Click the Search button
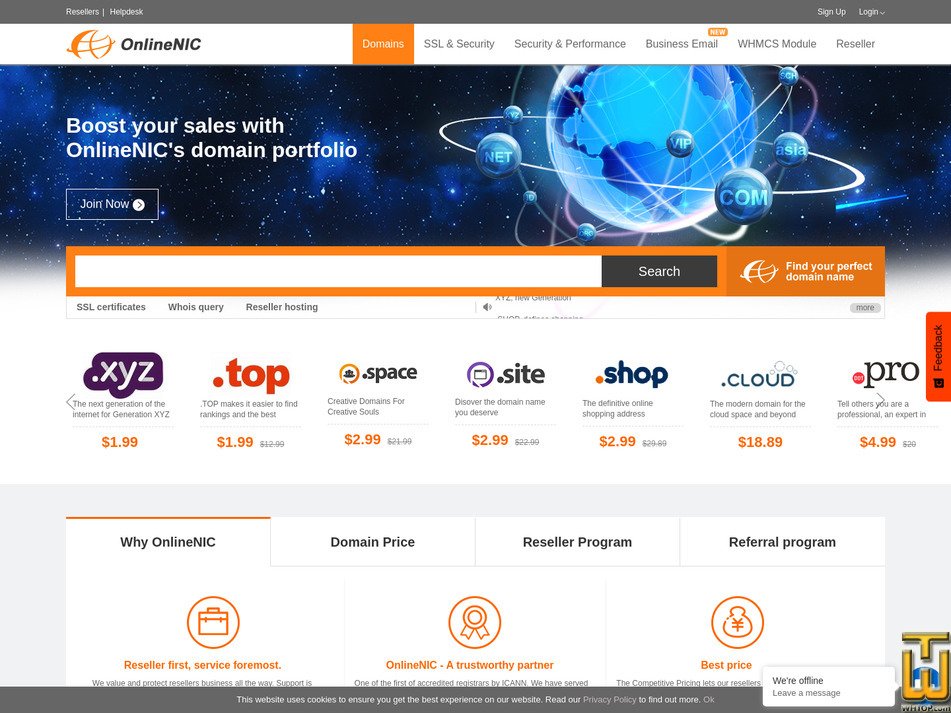 coord(659,271)
